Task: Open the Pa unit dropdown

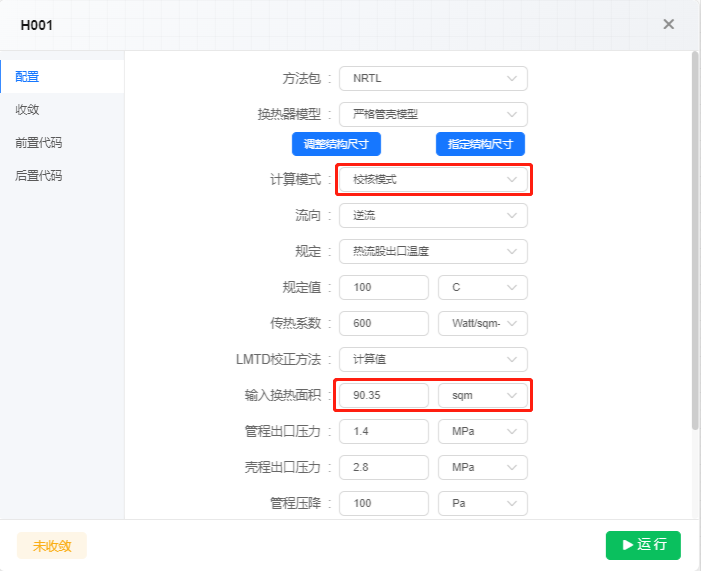Action: click(x=483, y=503)
